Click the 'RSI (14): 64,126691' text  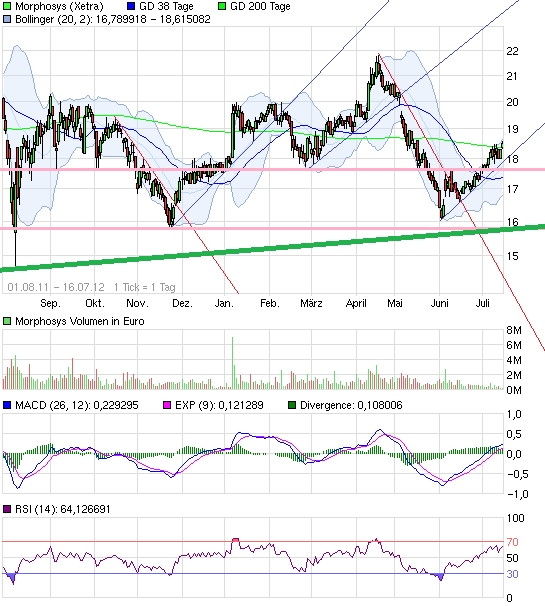click(x=63, y=509)
